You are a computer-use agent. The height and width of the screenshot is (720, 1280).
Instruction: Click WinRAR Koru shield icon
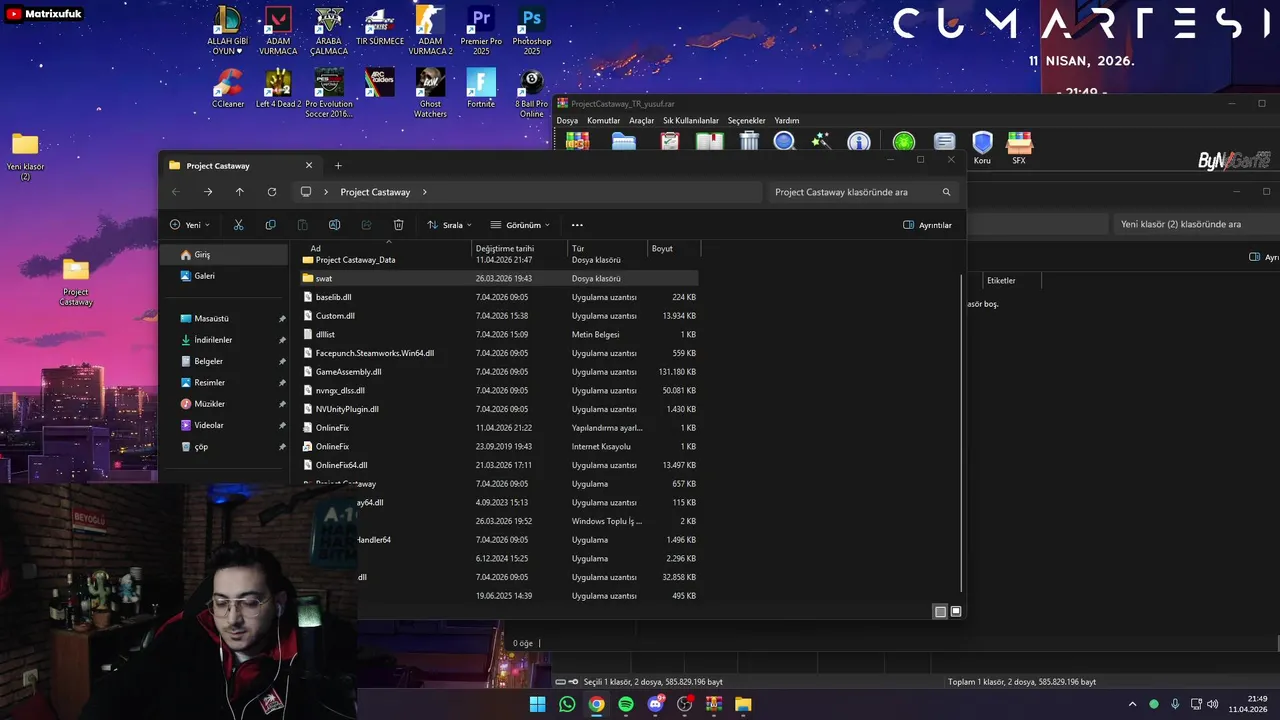982,147
